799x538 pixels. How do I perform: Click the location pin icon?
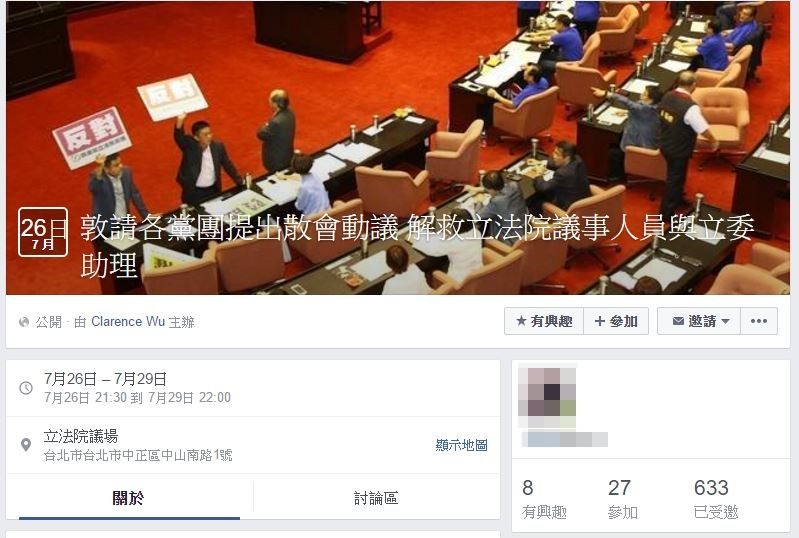tap(26, 445)
